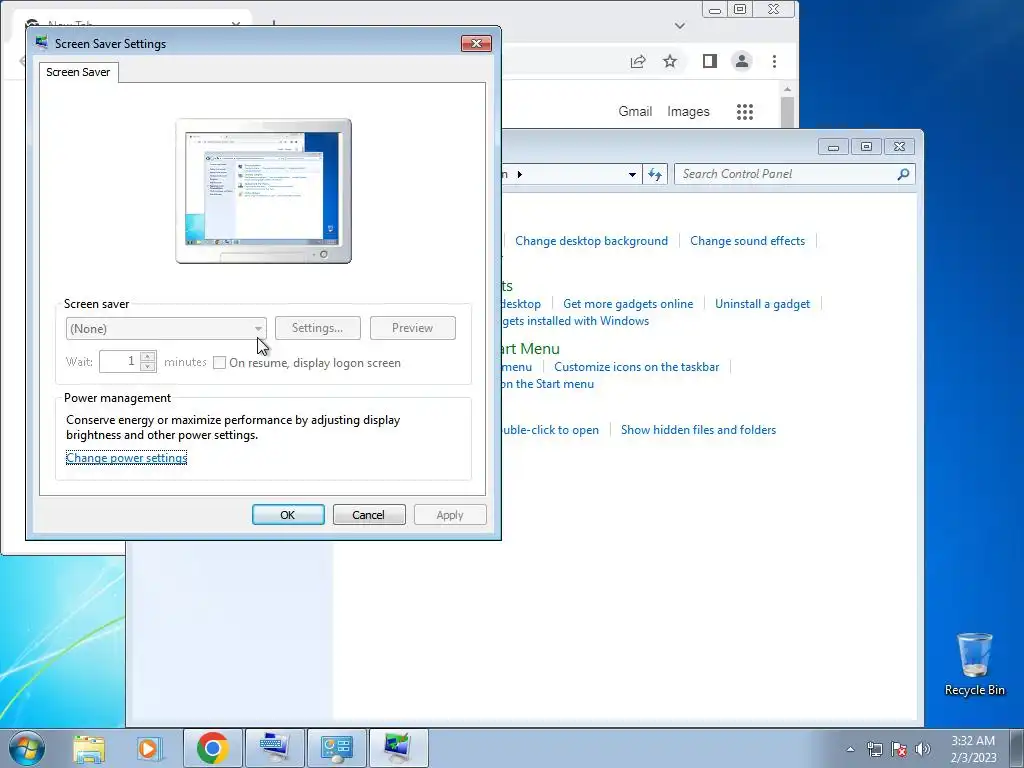Open Customize icons on the taskbar link

pos(637,367)
